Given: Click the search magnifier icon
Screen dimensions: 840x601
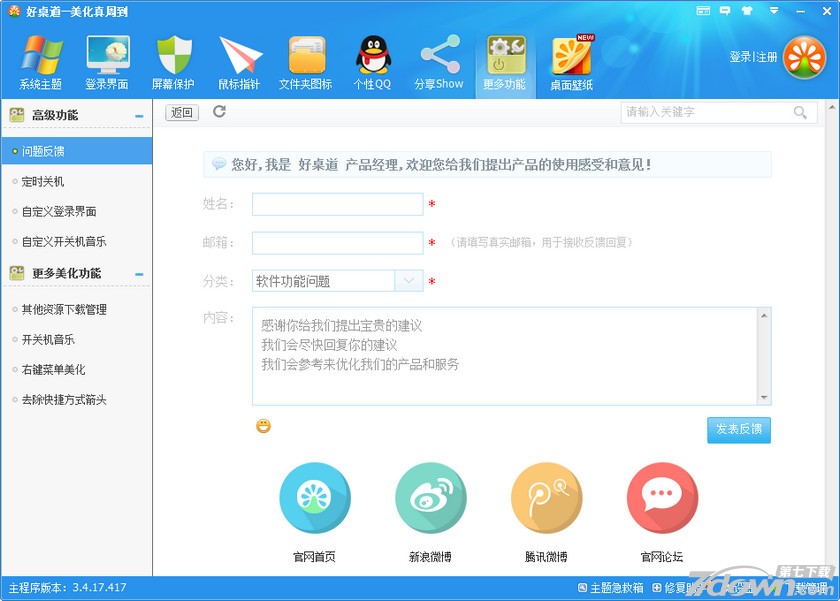Looking at the screenshot, I should (800, 112).
